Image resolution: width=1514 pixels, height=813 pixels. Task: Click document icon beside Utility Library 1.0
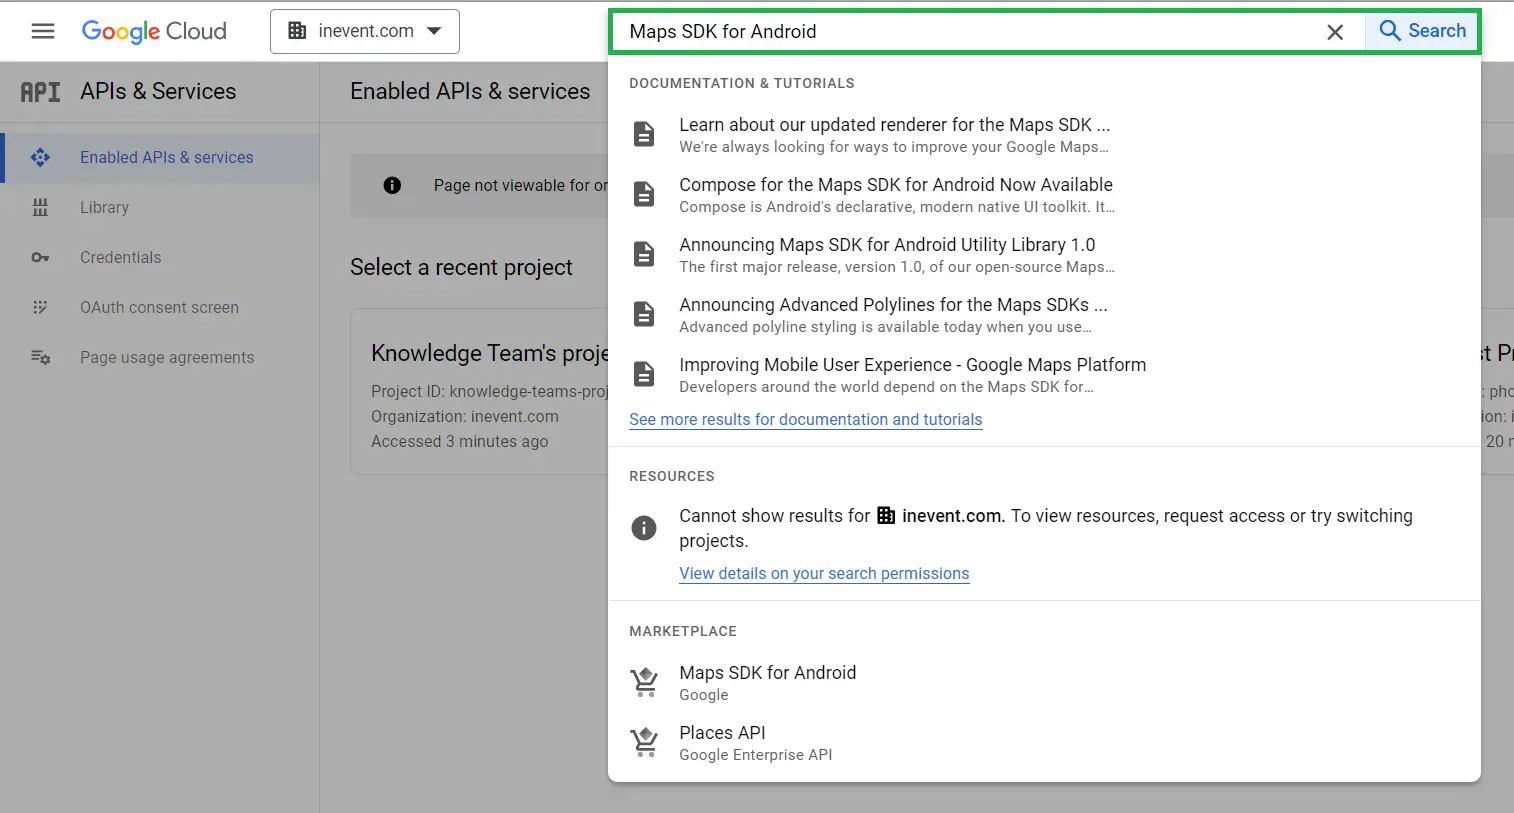pos(644,254)
